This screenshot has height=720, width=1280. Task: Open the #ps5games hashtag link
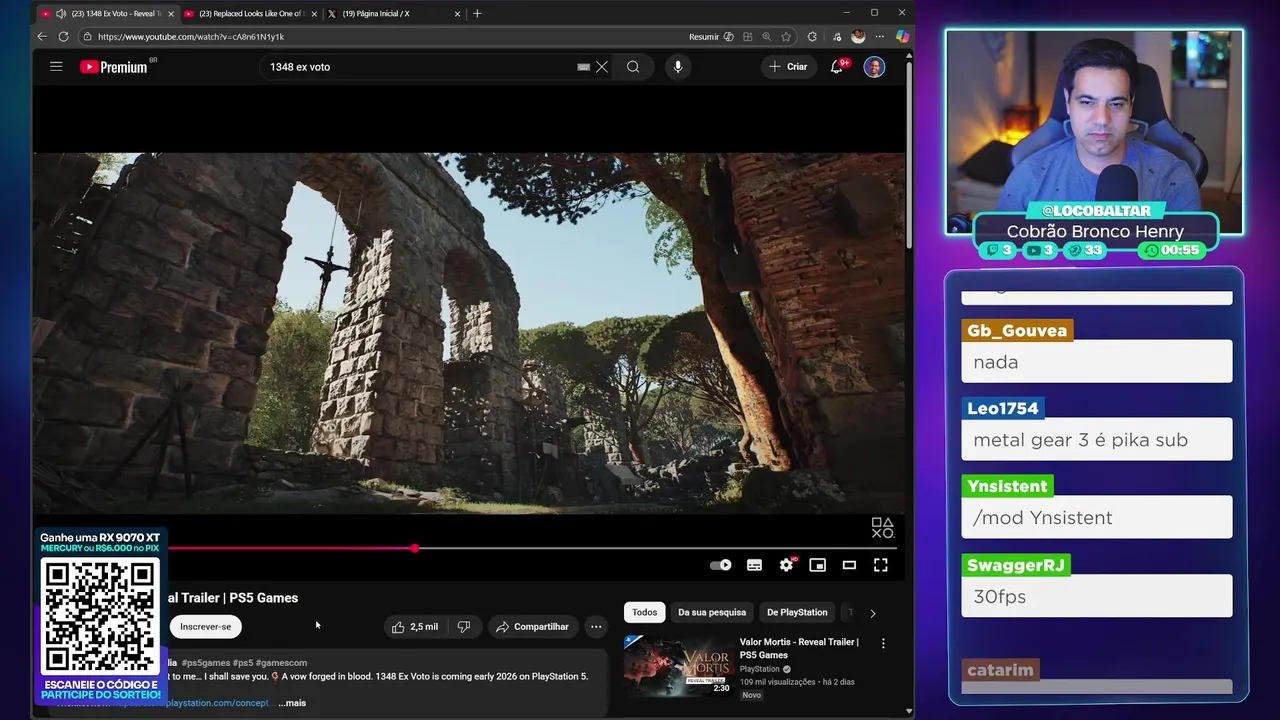tap(206, 663)
